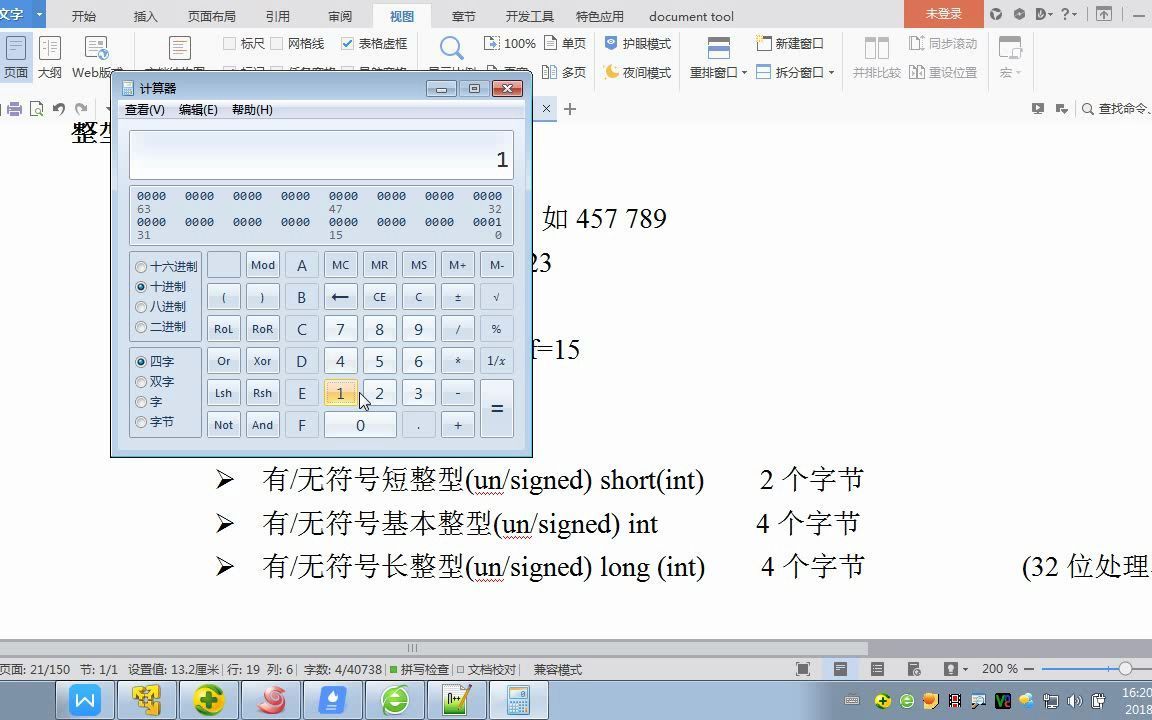The width and height of the screenshot is (1152, 720).
Task: Click the full screen view icon in status bar
Action: [803, 669]
